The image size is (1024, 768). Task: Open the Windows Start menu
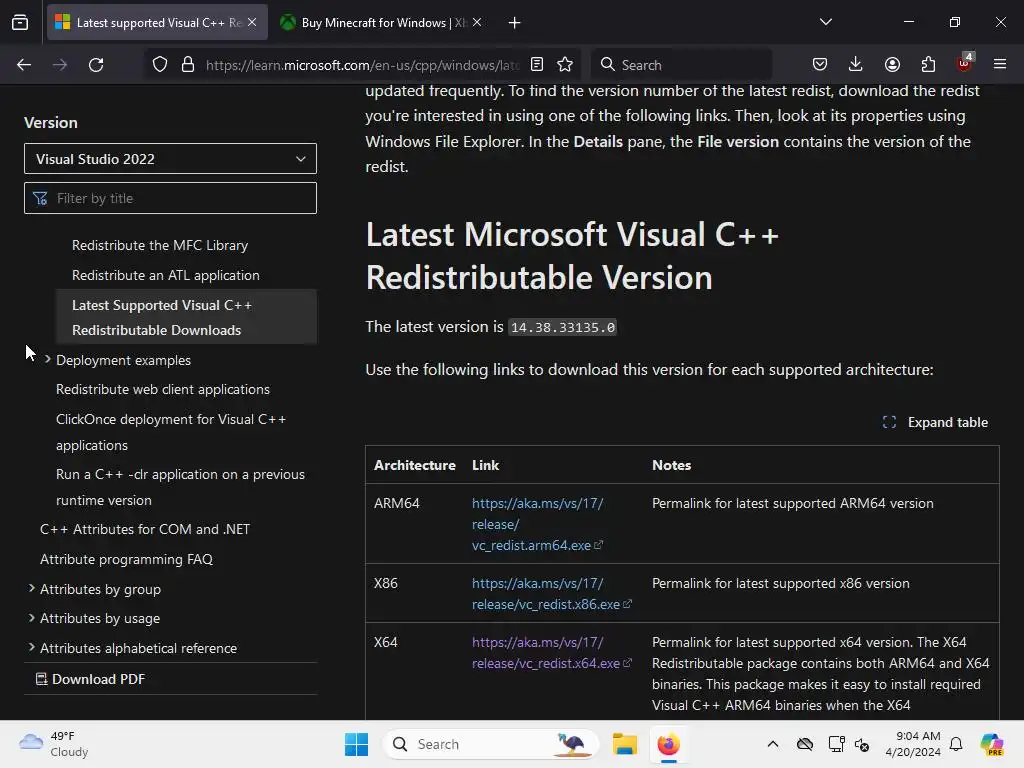tap(357, 744)
